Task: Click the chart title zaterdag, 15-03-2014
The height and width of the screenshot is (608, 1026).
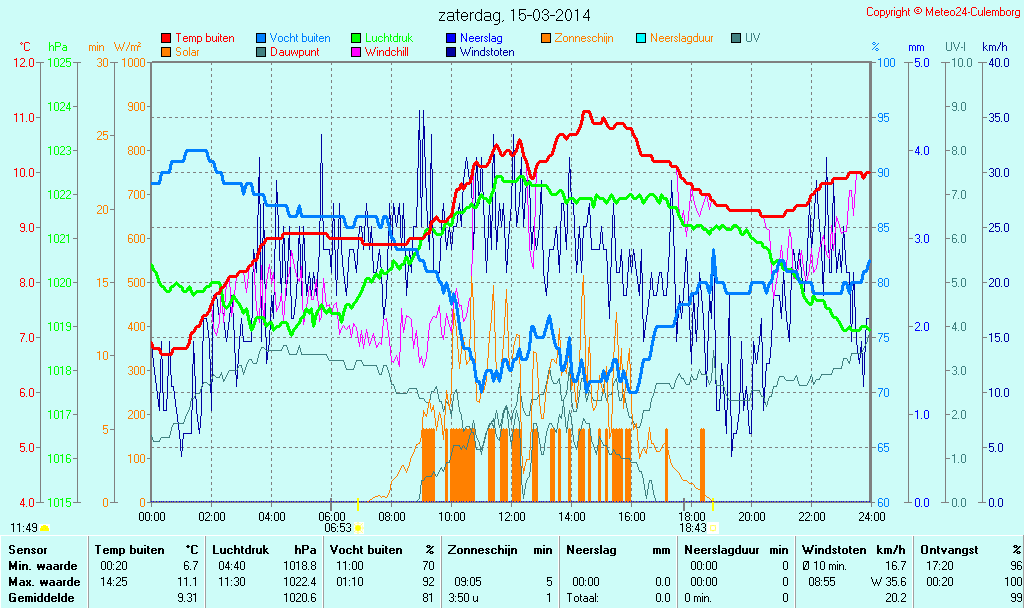Action: point(514,16)
